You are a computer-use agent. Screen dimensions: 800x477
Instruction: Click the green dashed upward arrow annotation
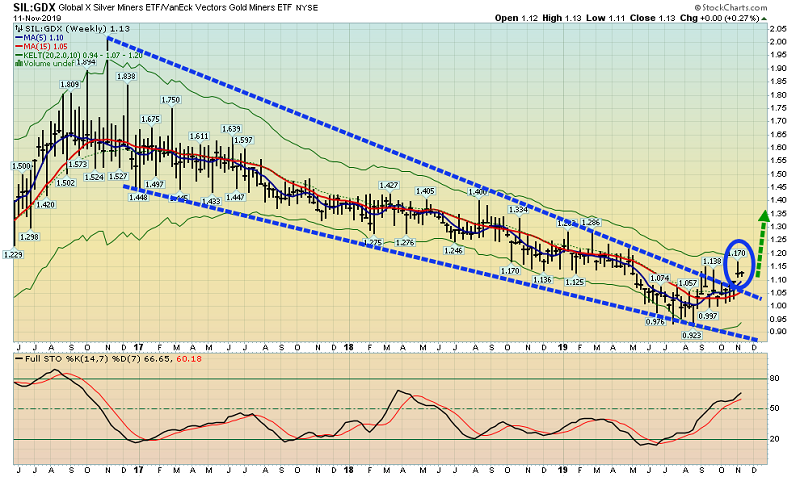761,243
